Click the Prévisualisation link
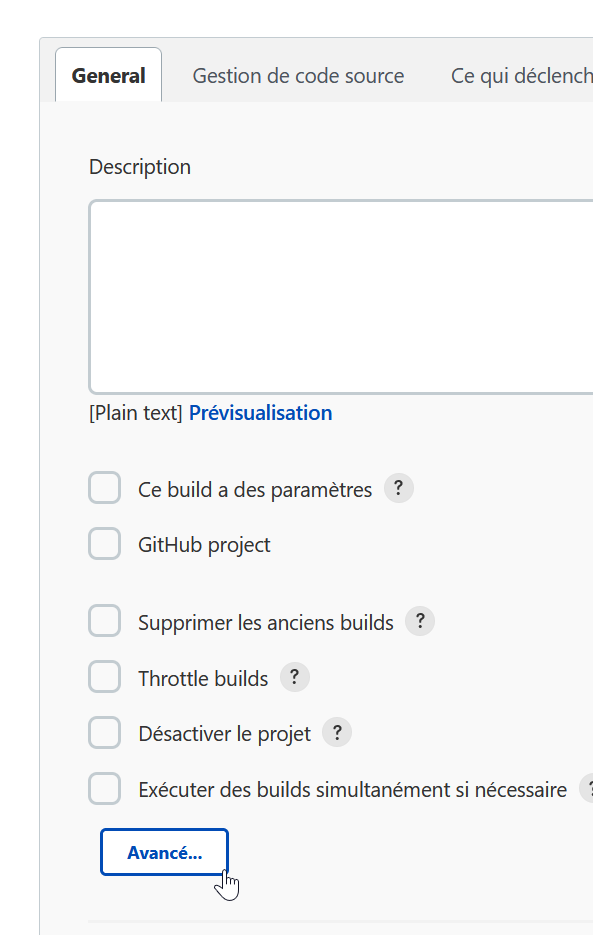This screenshot has height=935, width=593. [260, 413]
